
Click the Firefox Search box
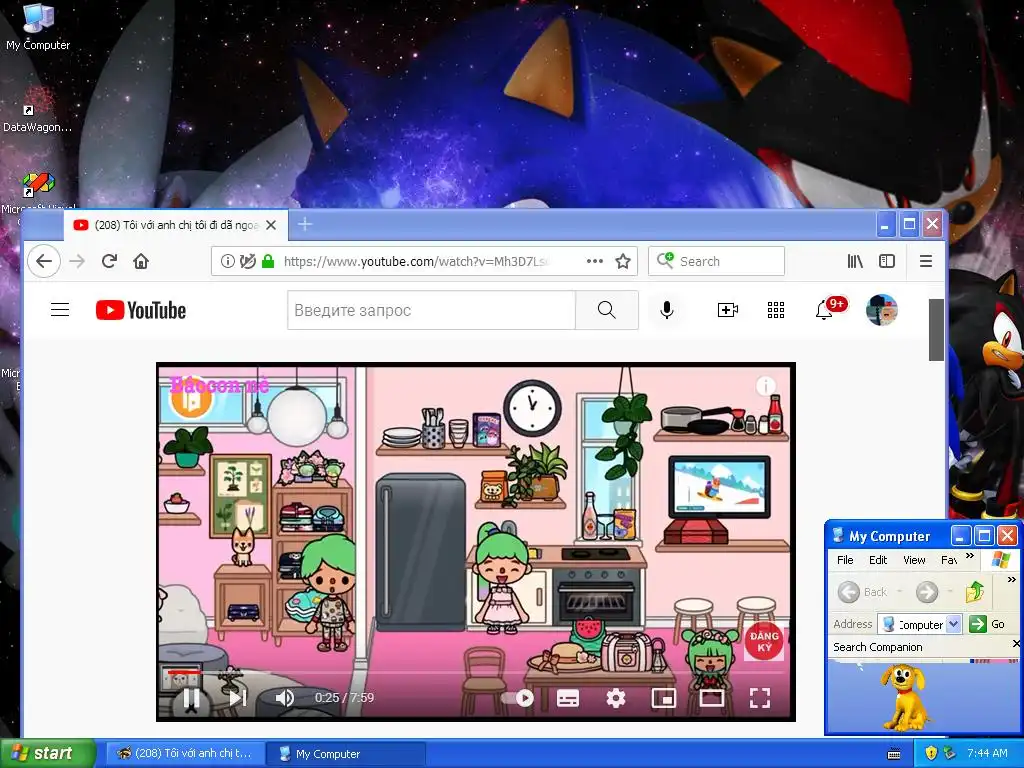(716, 261)
